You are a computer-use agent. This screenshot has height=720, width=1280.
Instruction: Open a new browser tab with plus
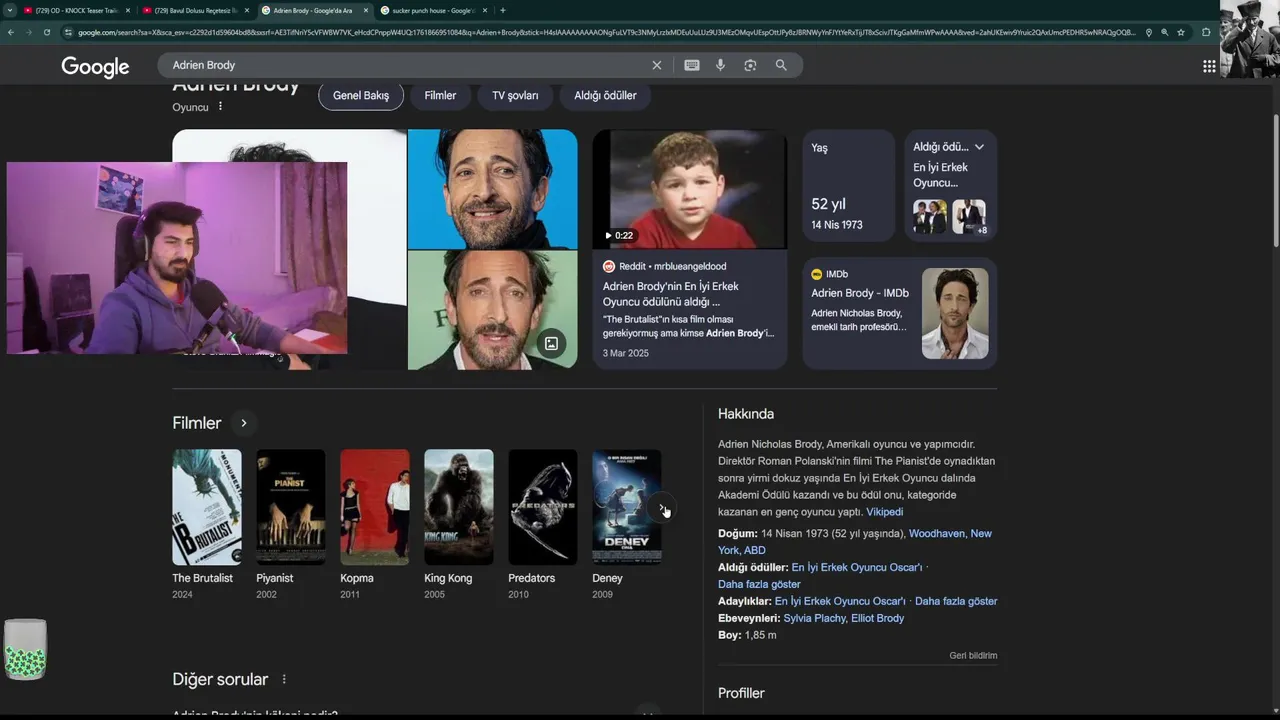click(502, 10)
